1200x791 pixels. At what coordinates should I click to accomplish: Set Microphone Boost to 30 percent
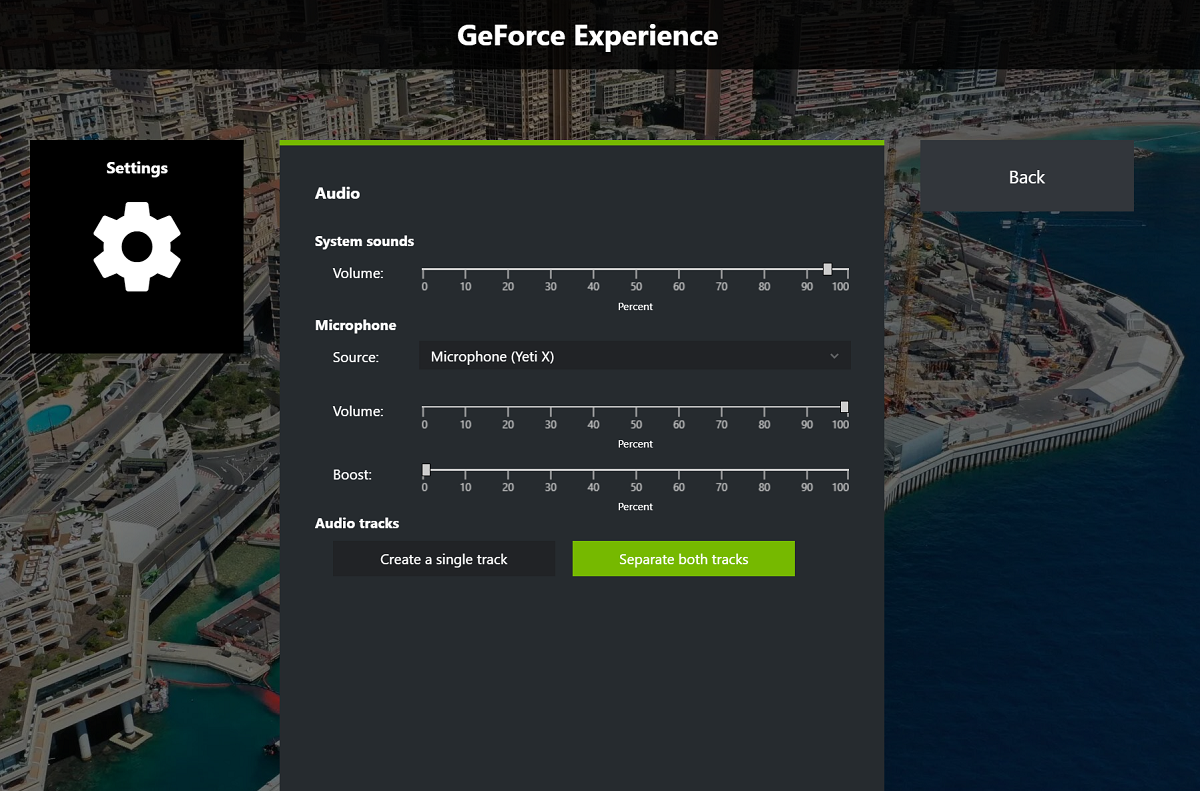click(x=551, y=471)
